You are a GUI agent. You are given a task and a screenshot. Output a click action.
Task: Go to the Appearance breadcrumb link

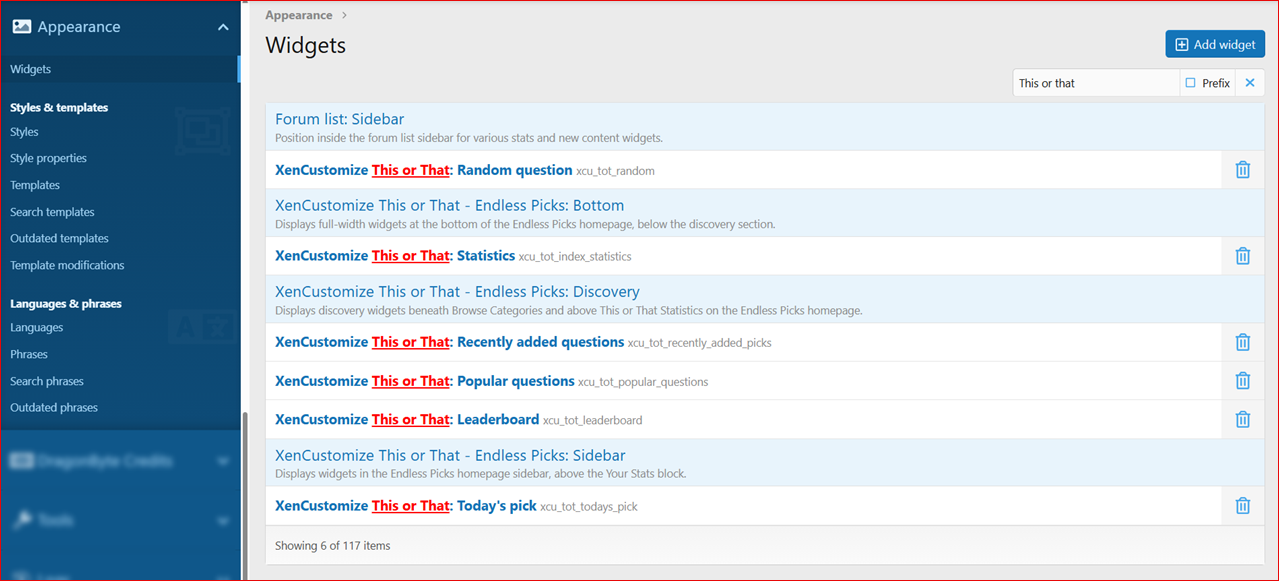pyautogui.click(x=299, y=15)
